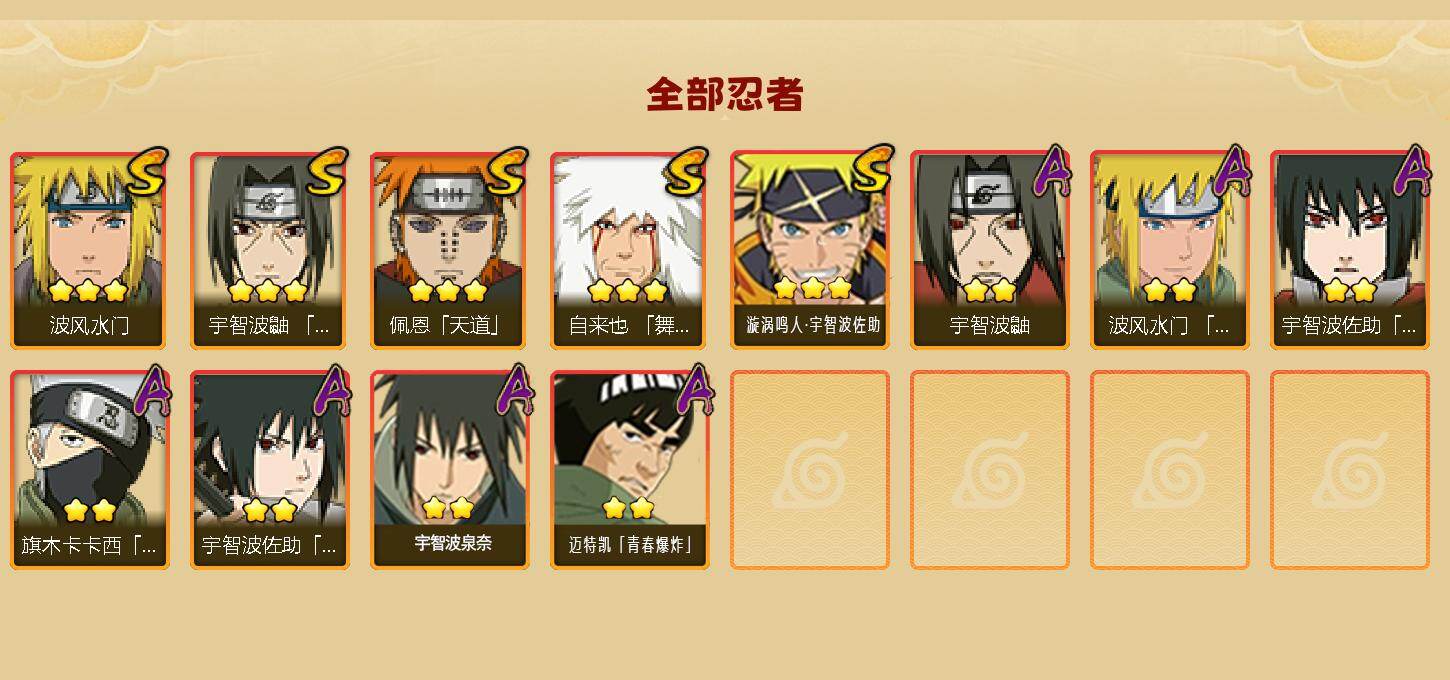1450x680 pixels.
Task: Click the two stars on 宇智波泉奈 card
Action: pos(448,508)
